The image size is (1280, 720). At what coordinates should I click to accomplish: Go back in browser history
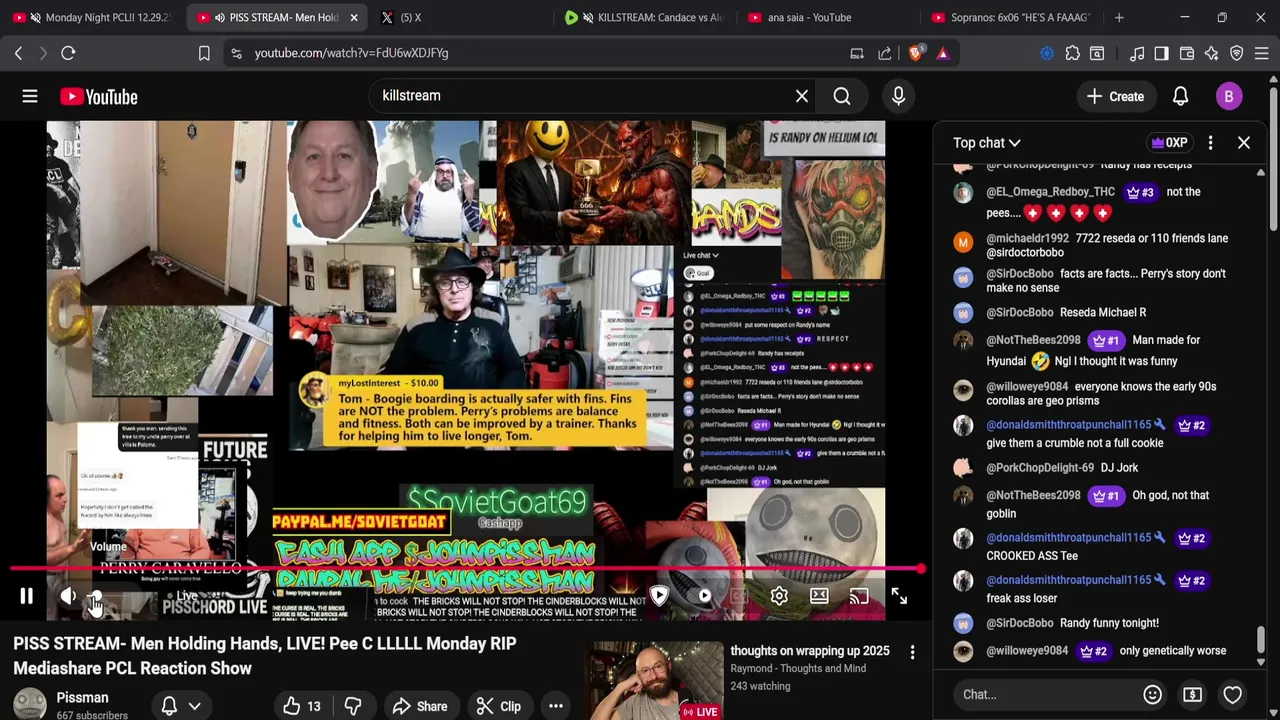[18, 53]
